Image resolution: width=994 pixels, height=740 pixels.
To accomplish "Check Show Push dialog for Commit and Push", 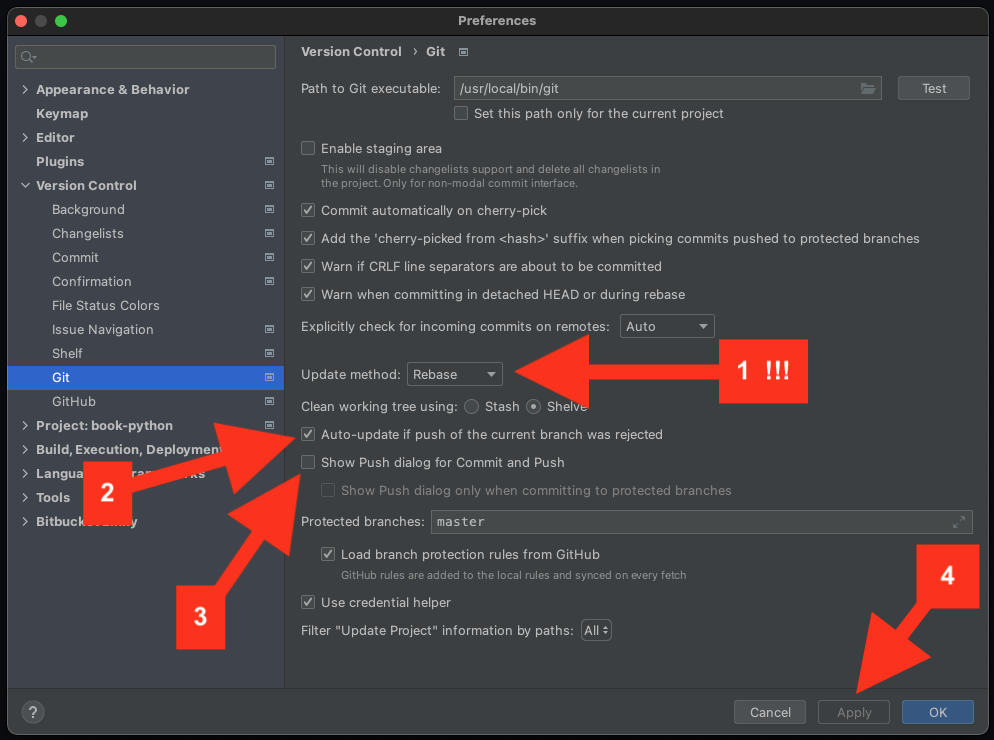I will click(x=308, y=462).
